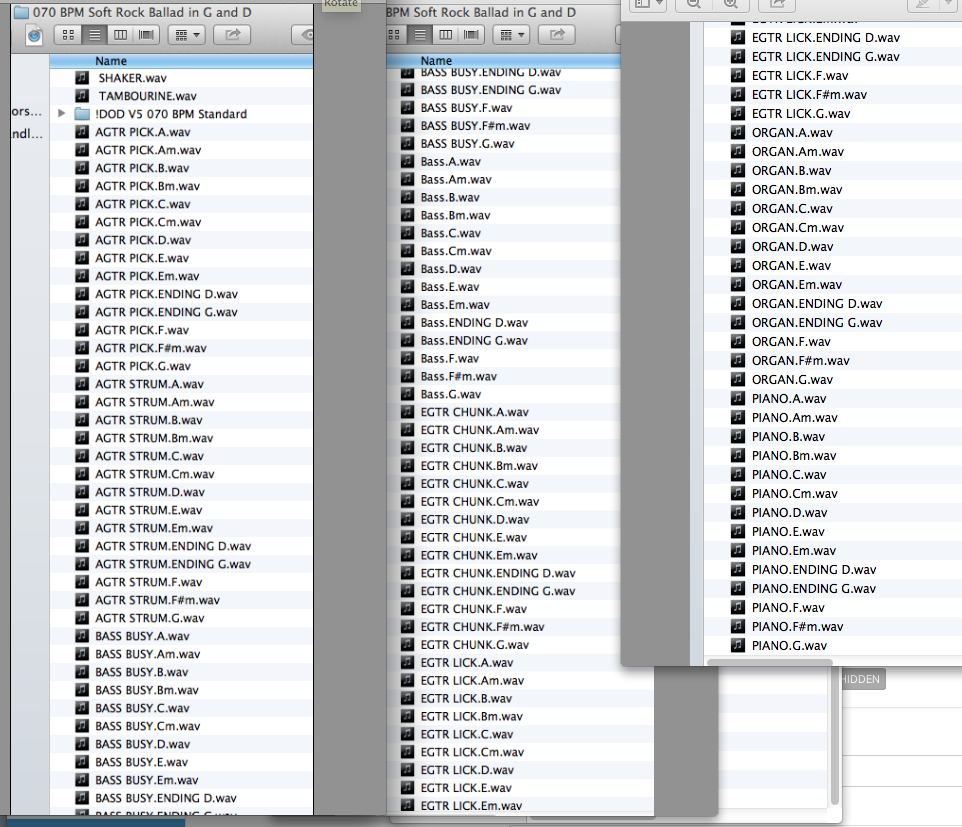The width and height of the screenshot is (962, 827).
Task: Expand the !DOD V5 070 BPM Standard folder
Action: (x=62, y=114)
